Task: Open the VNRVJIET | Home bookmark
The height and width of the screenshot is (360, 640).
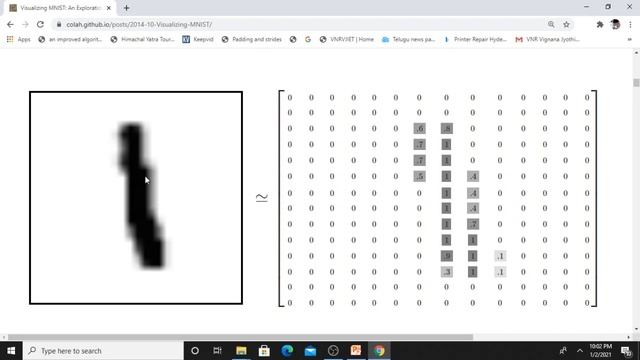Action: click(347, 39)
